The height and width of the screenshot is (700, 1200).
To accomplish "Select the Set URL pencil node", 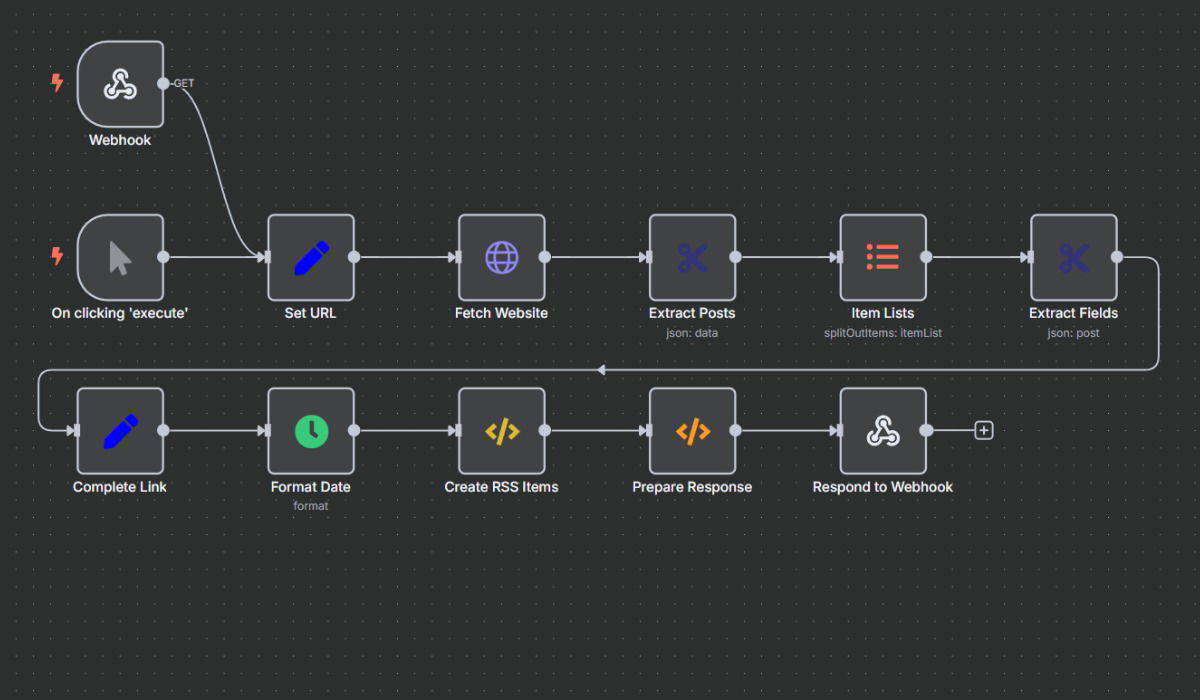I will pyautogui.click(x=311, y=257).
